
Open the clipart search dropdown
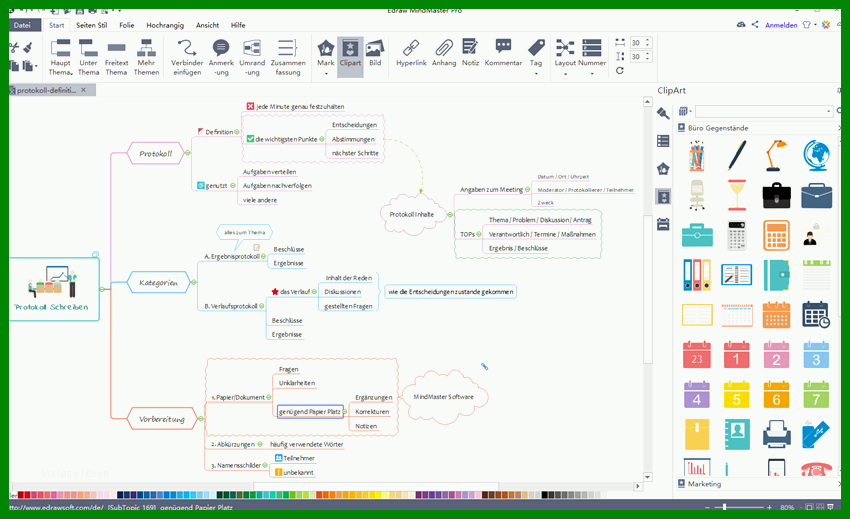click(829, 112)
